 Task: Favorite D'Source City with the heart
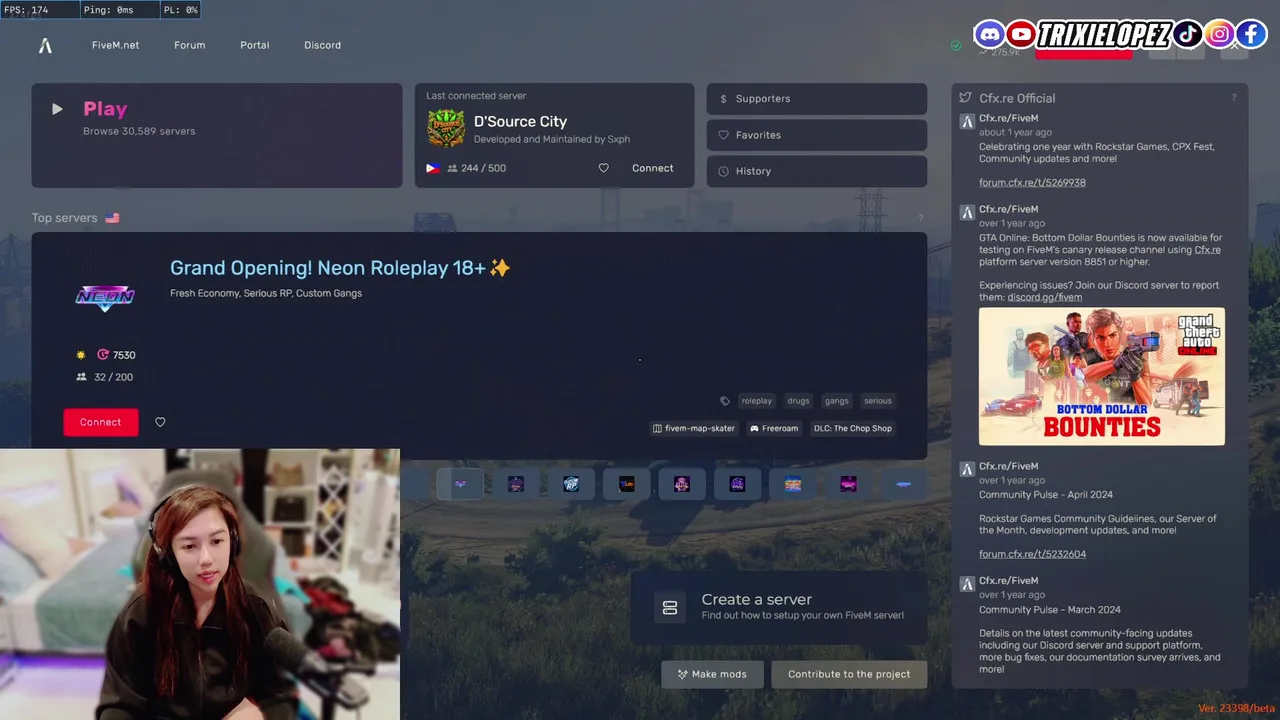[x=603, y=168]
